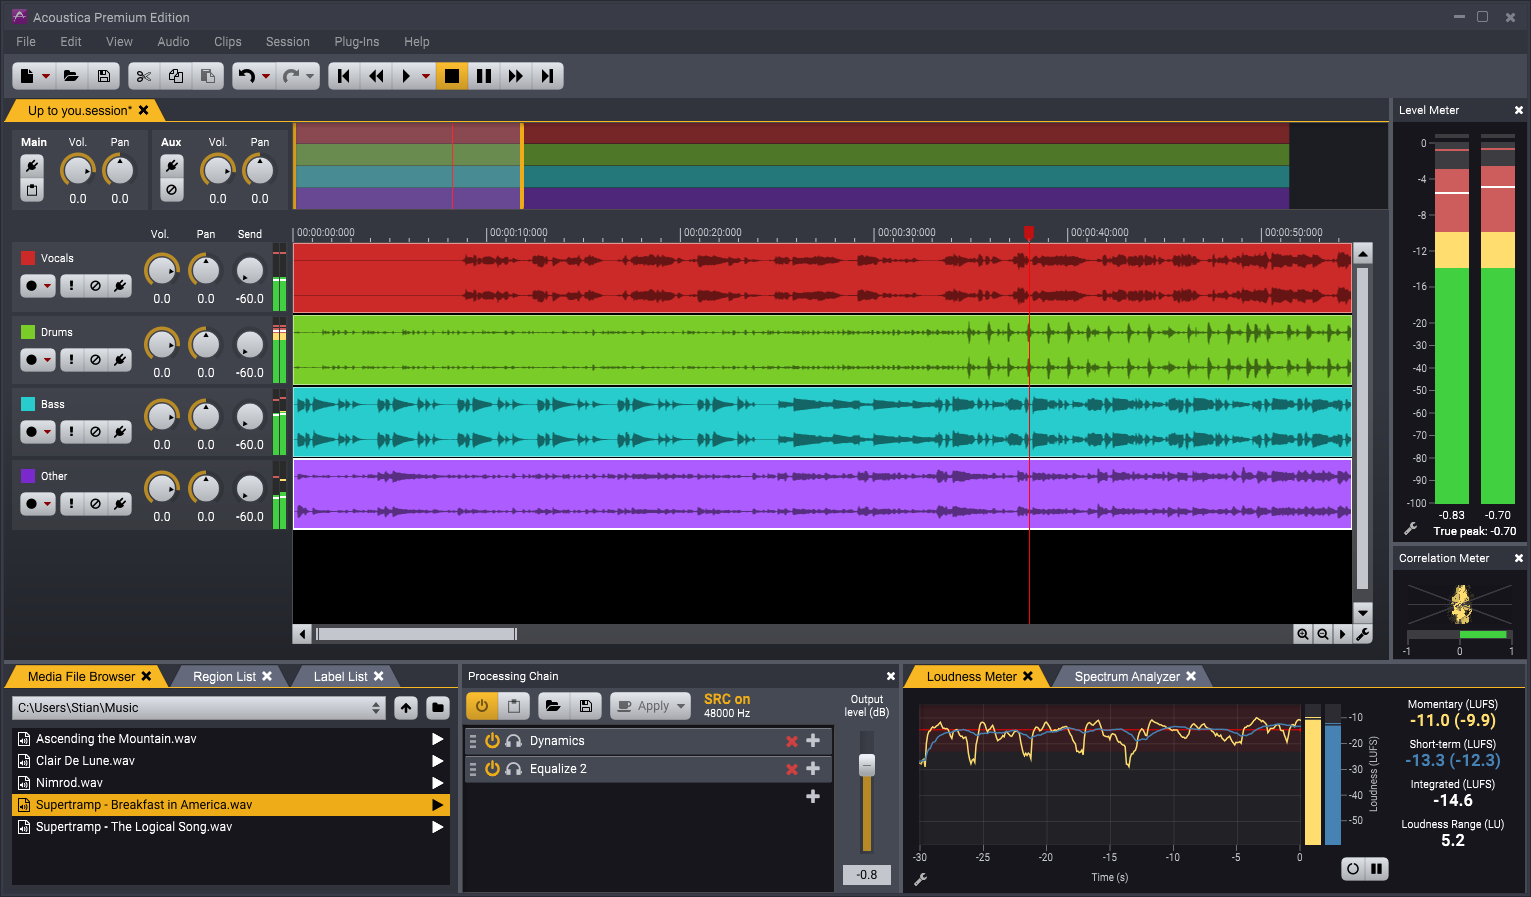1531x897 pixels.
Task: Click the Stop playback button
Action: 451,75
